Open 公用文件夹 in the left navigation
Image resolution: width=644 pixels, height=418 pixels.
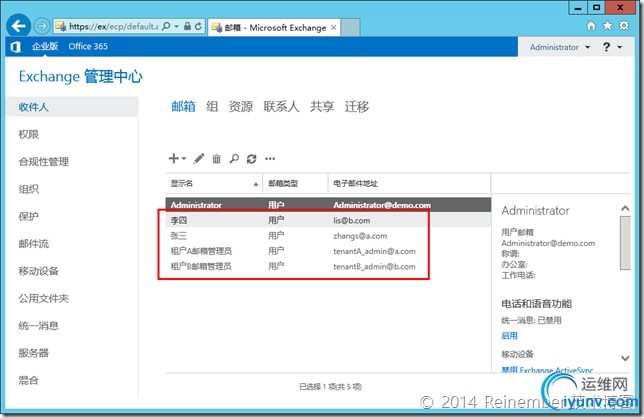click(44, 299)
